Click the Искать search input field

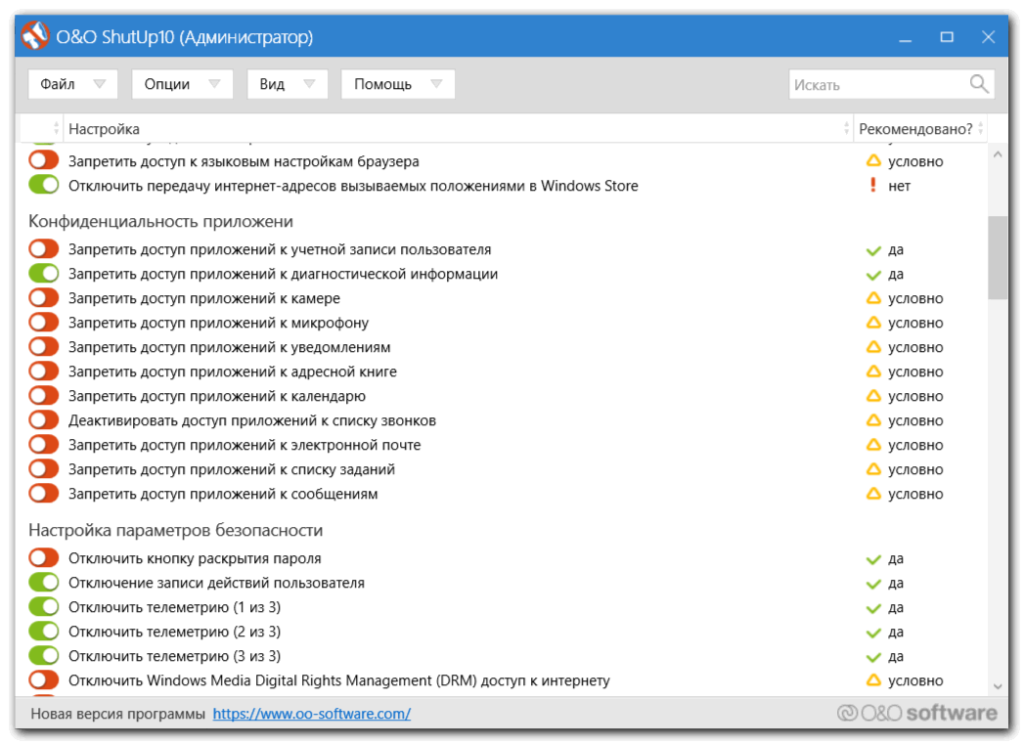click(875, 85)
